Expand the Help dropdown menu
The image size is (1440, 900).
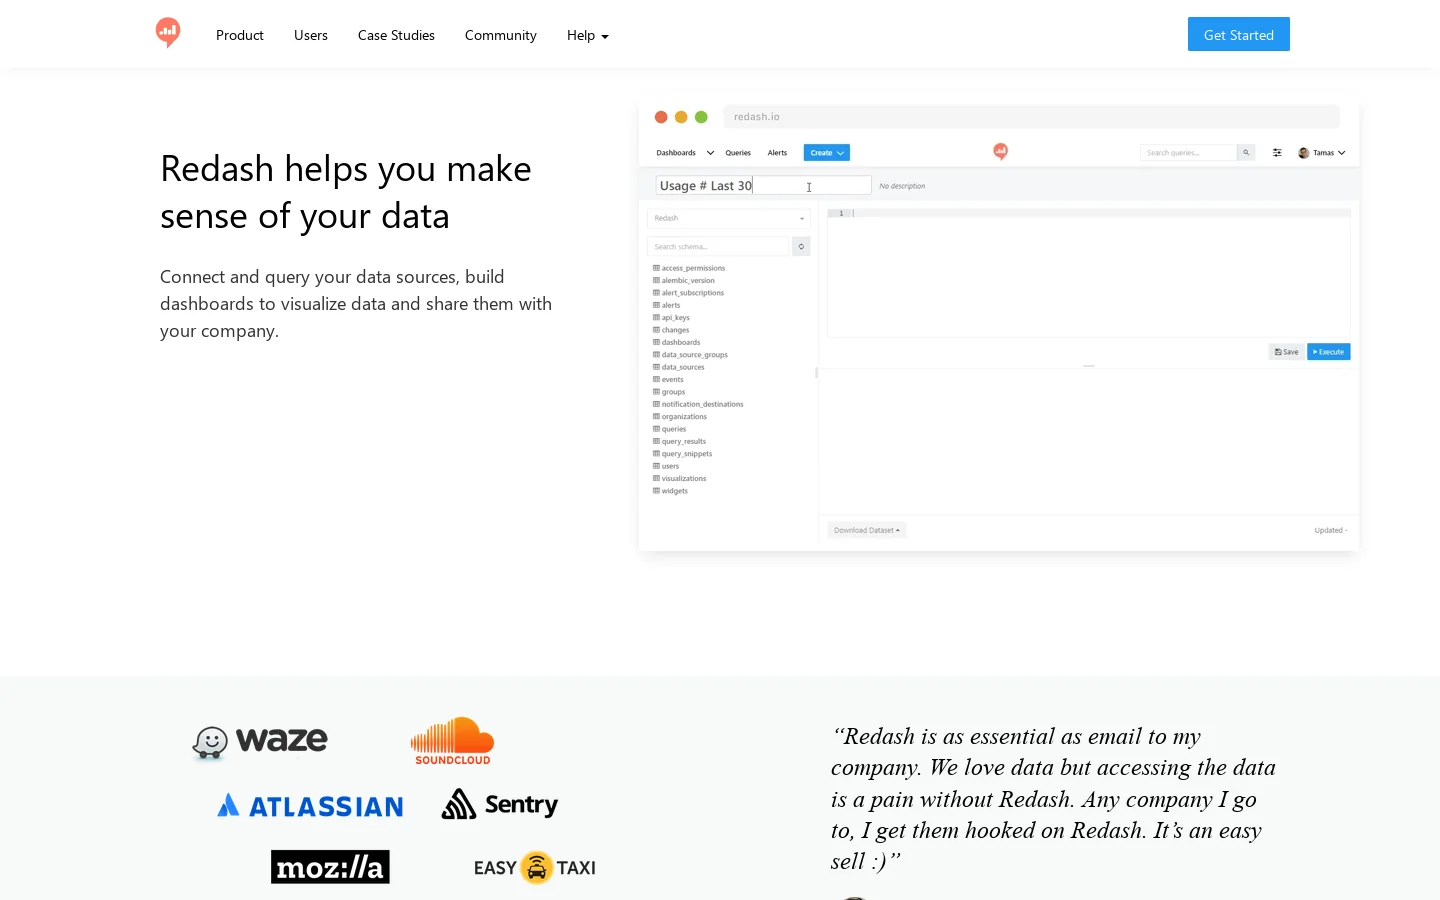[588, 35]
